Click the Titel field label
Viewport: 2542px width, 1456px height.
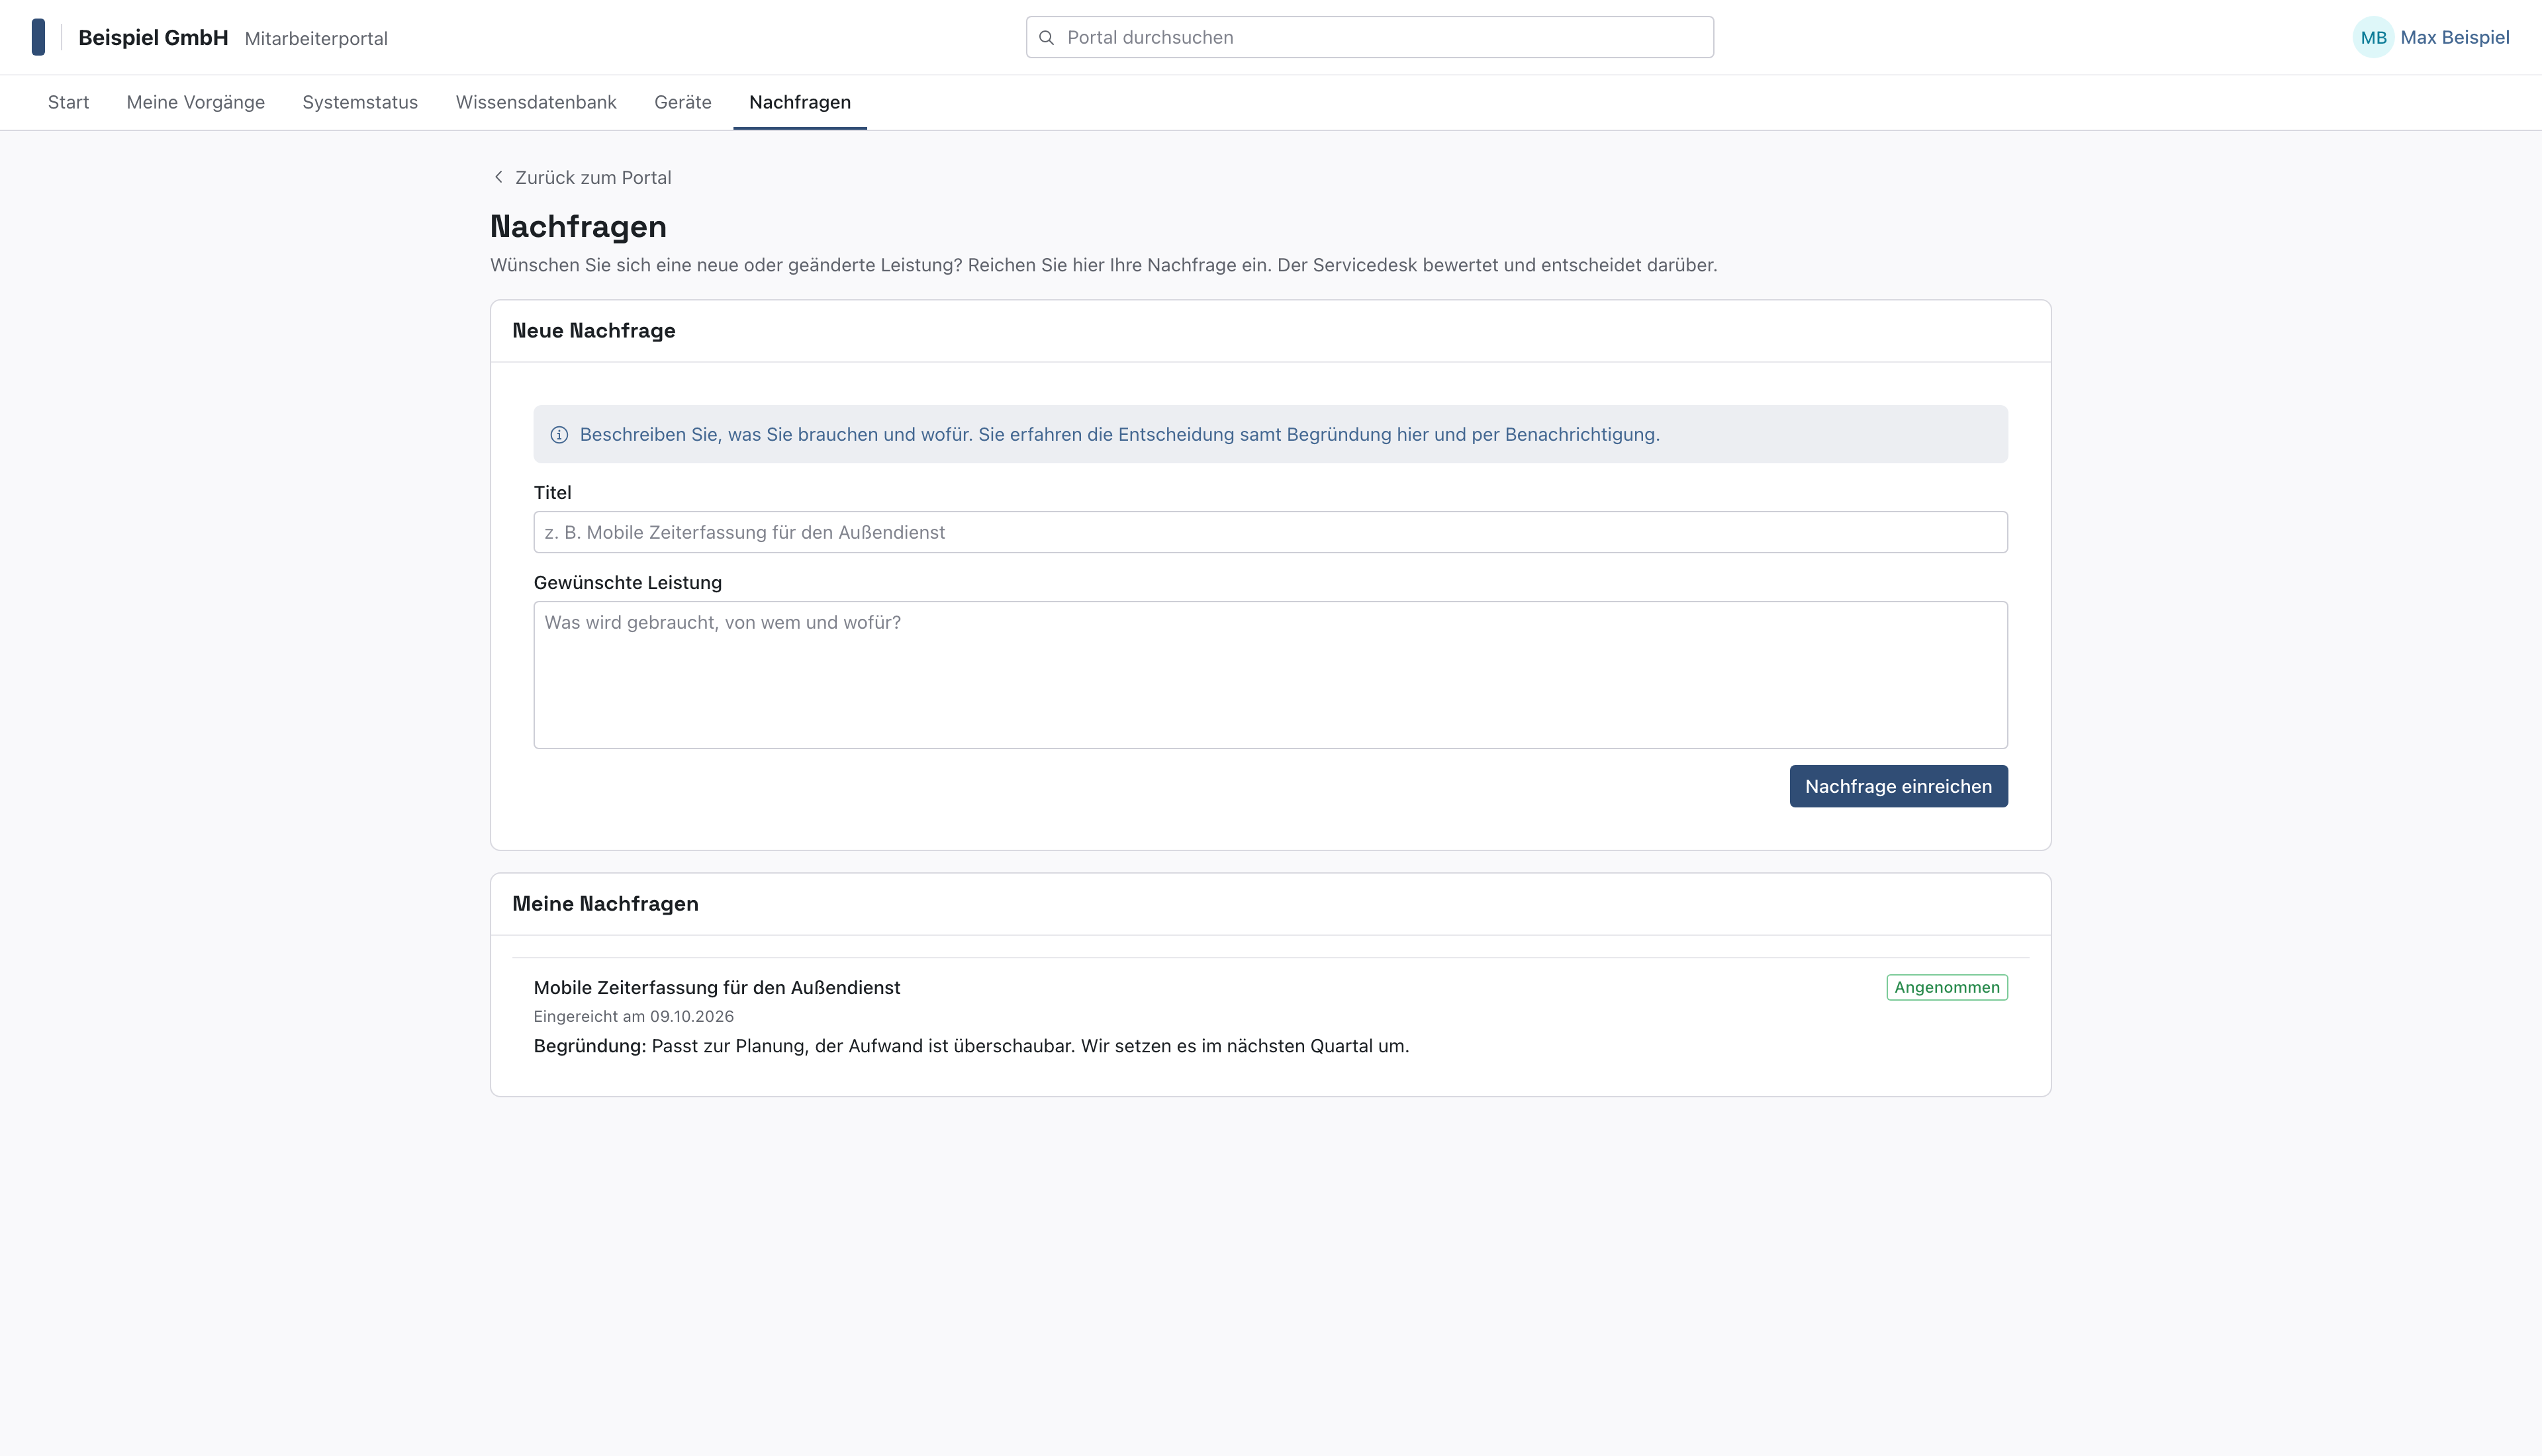tap(552, 492)
